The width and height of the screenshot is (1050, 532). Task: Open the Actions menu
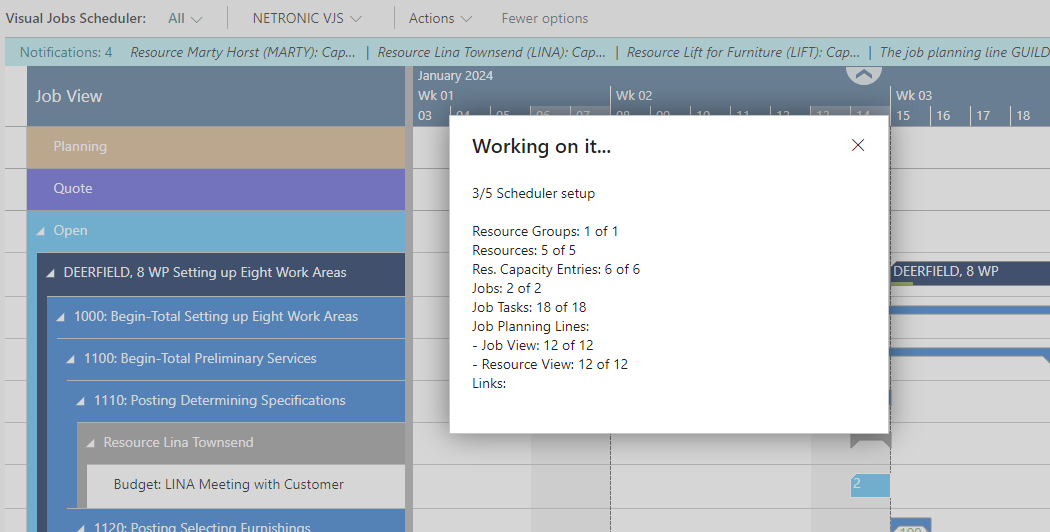tap(439, 18)
